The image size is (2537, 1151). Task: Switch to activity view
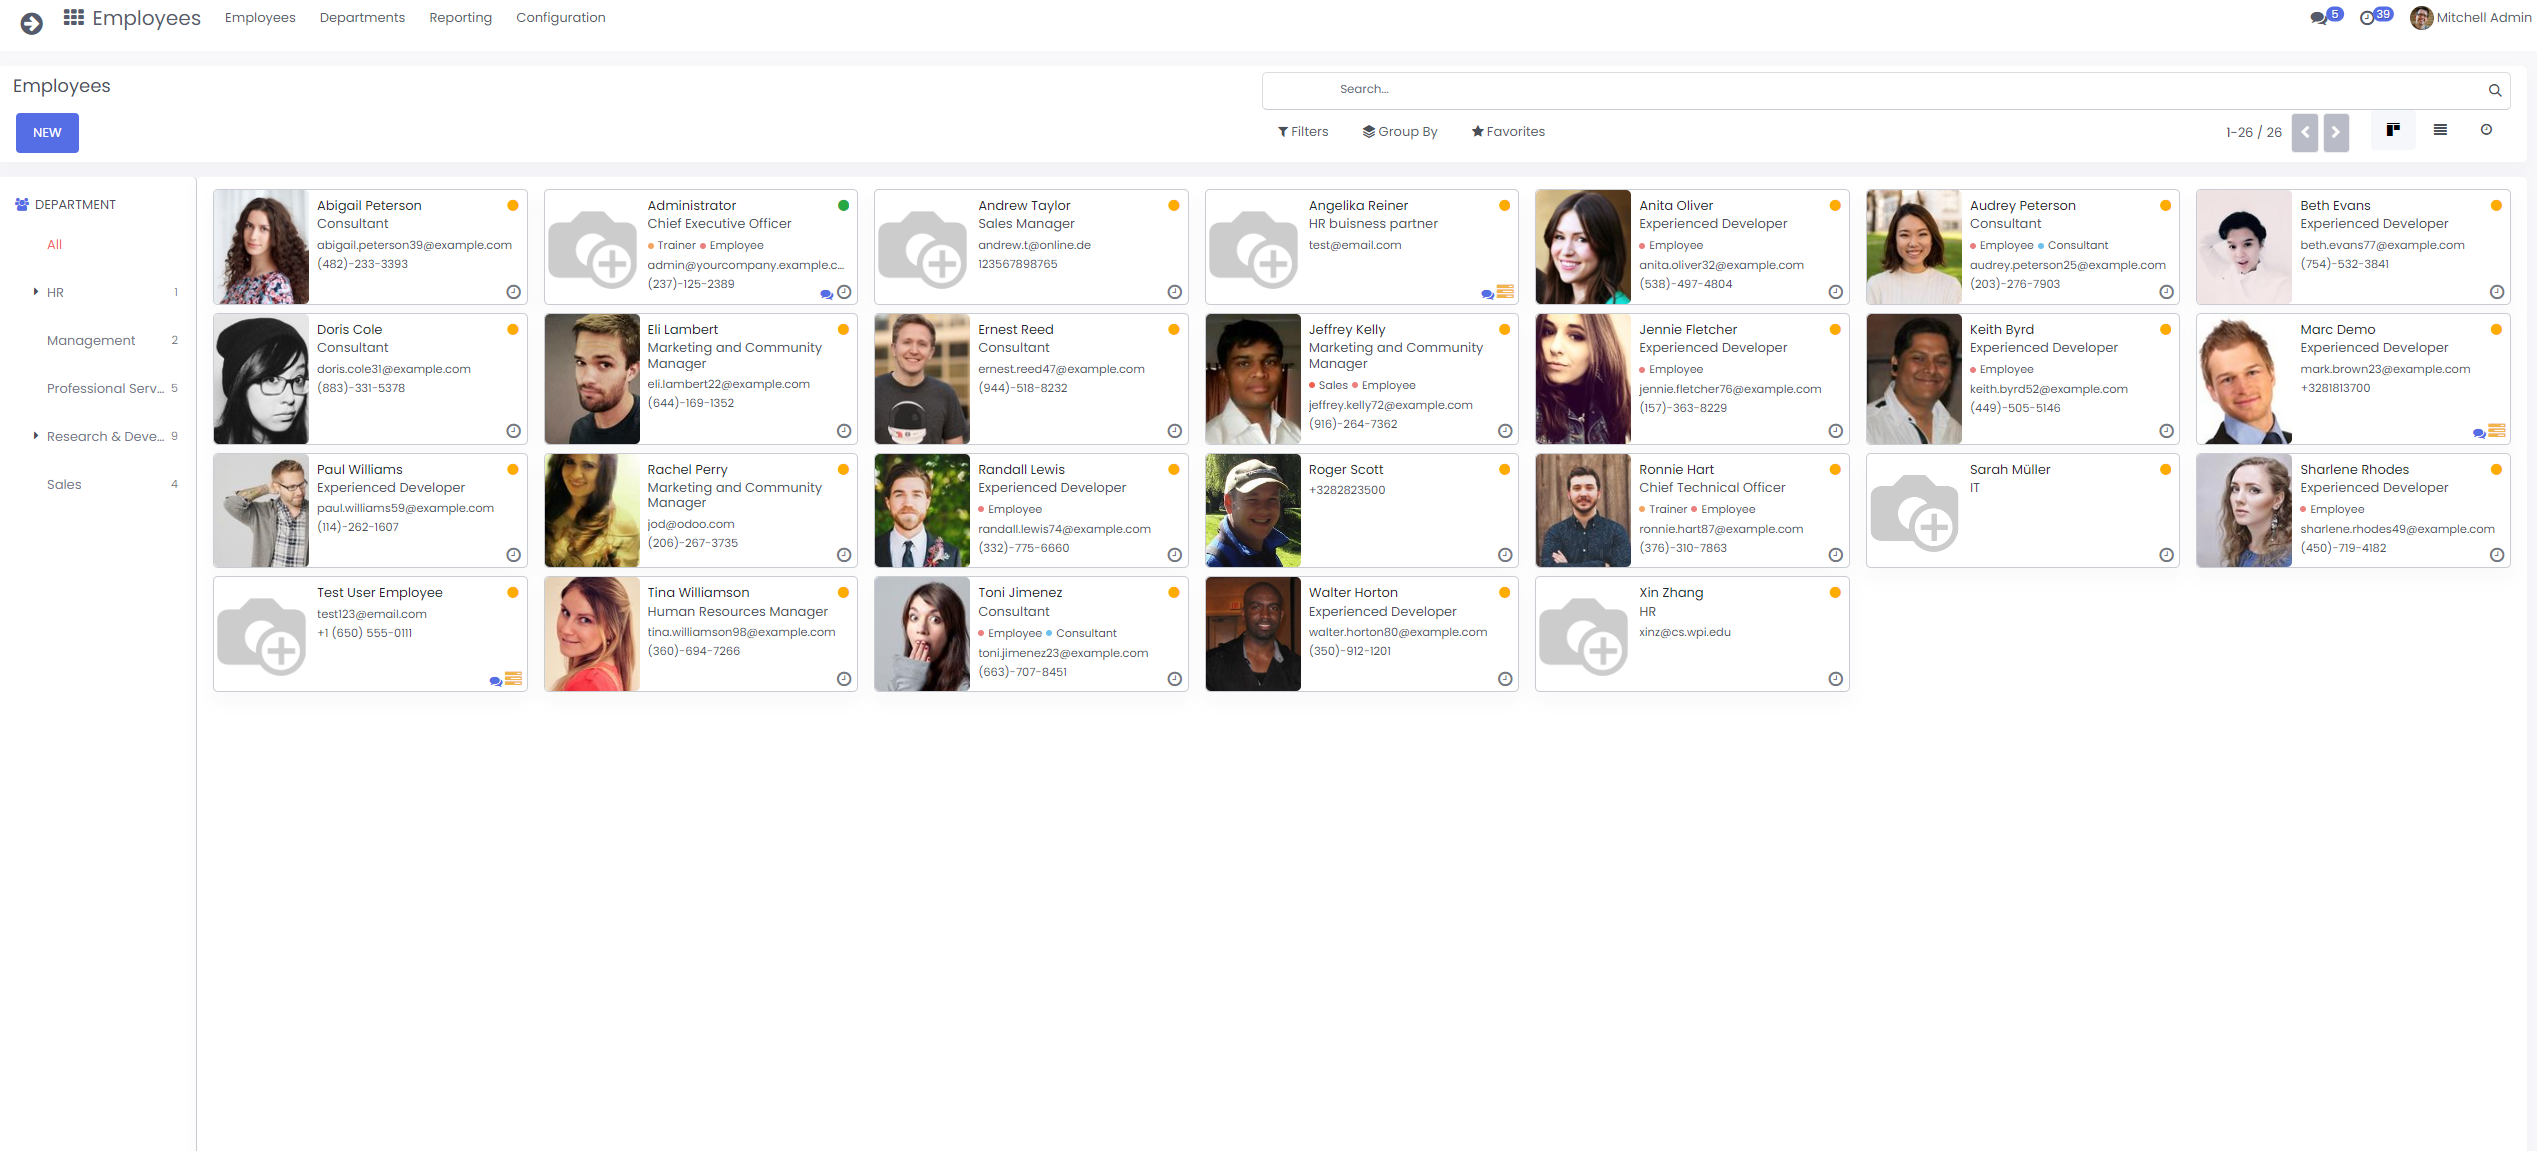click(x=2486, y=130)
